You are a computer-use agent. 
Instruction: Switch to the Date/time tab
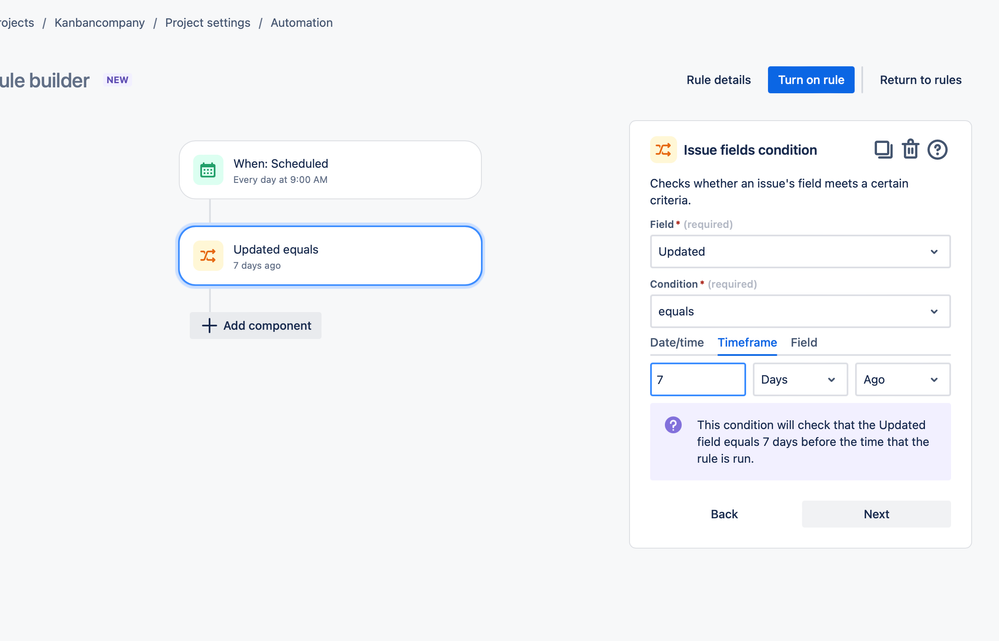pos(677,343)
